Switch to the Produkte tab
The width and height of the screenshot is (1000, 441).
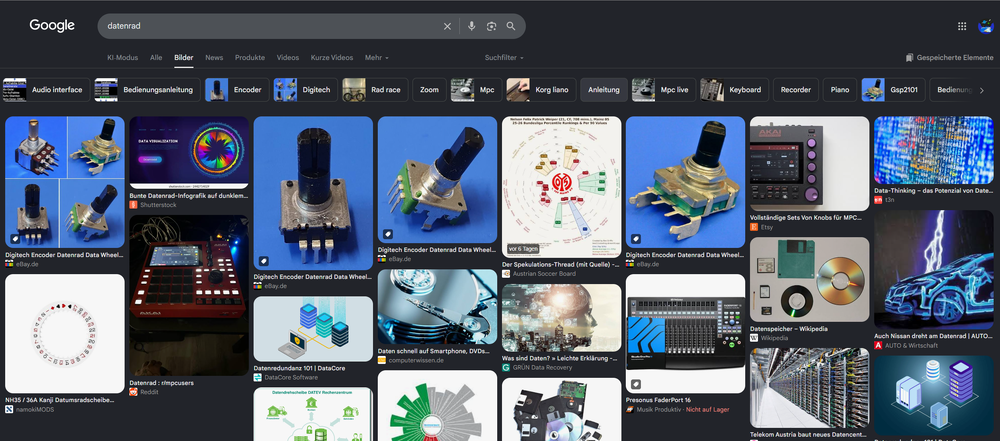(x=250, y=57)
